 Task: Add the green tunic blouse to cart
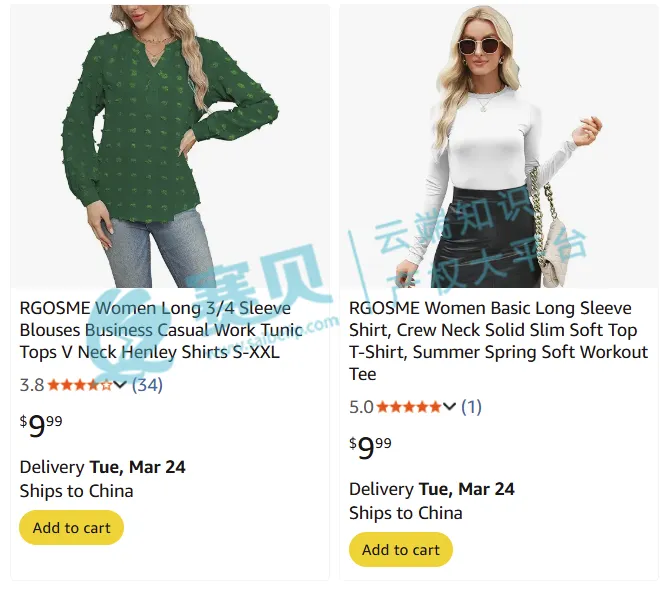71,528
